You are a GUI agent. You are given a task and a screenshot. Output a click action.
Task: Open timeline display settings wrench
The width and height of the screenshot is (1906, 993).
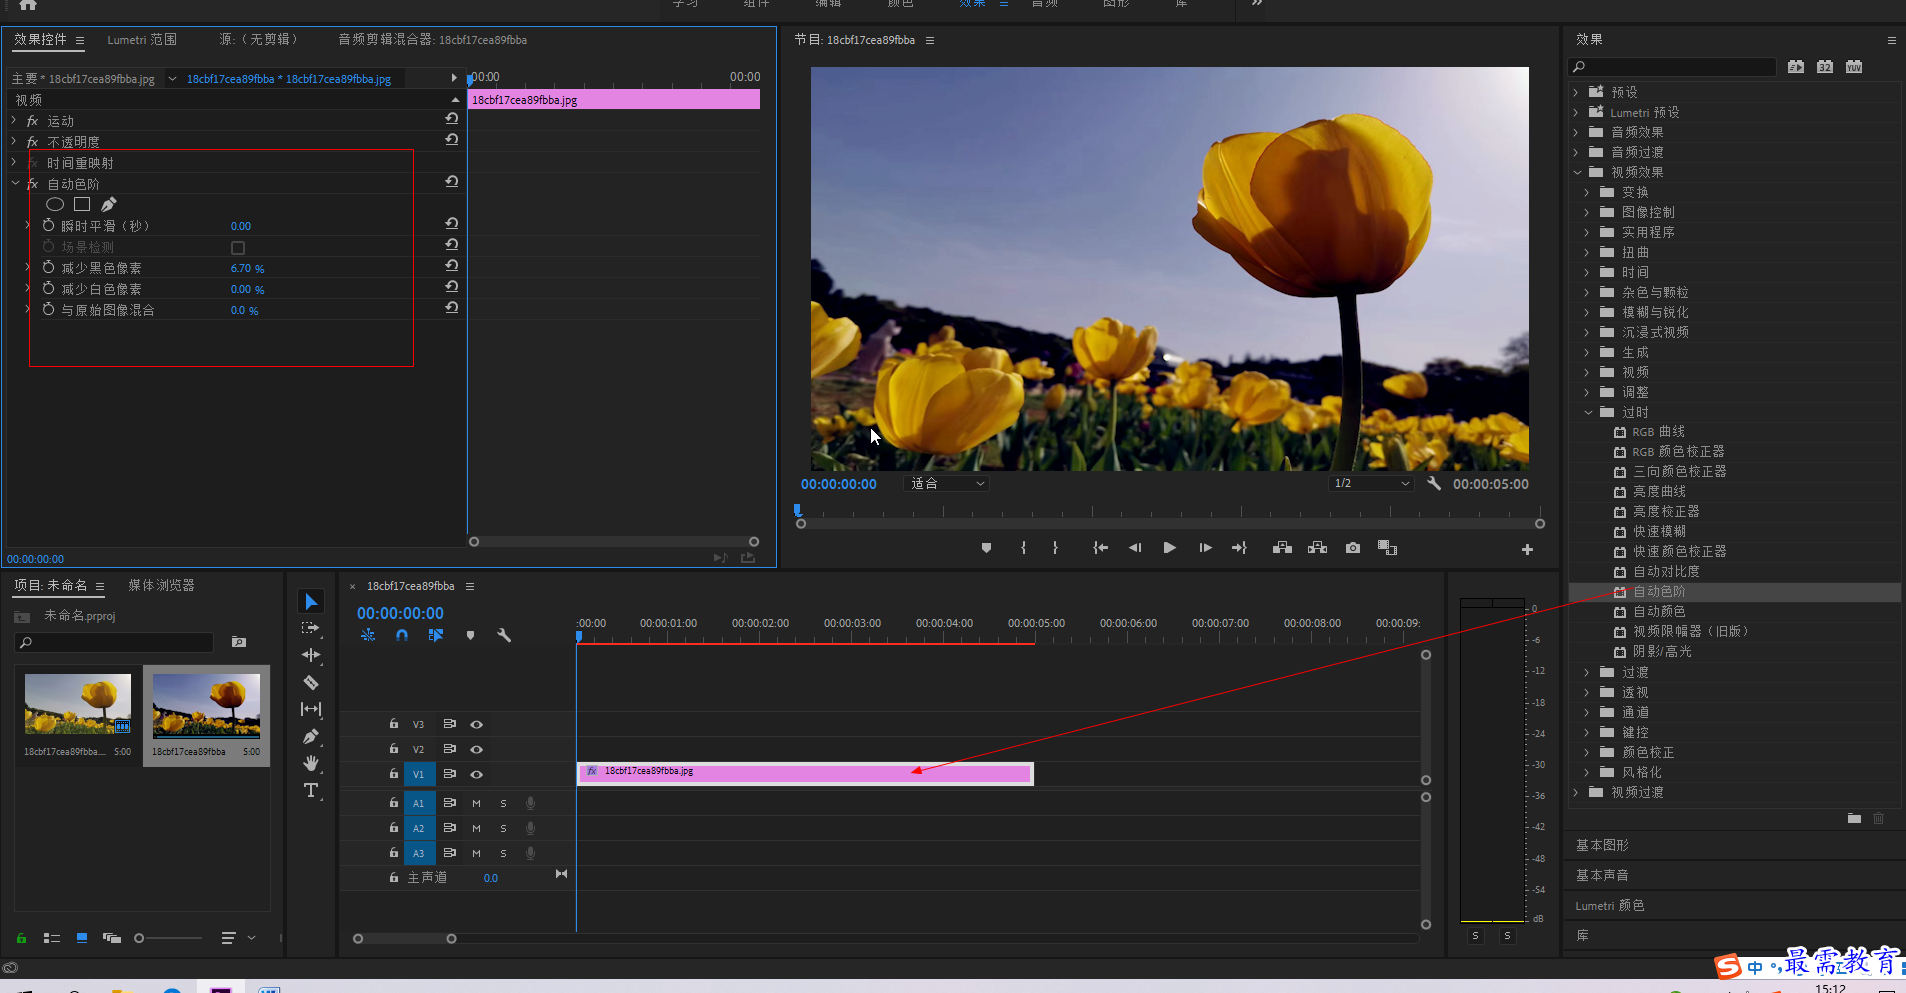(504, 635)
